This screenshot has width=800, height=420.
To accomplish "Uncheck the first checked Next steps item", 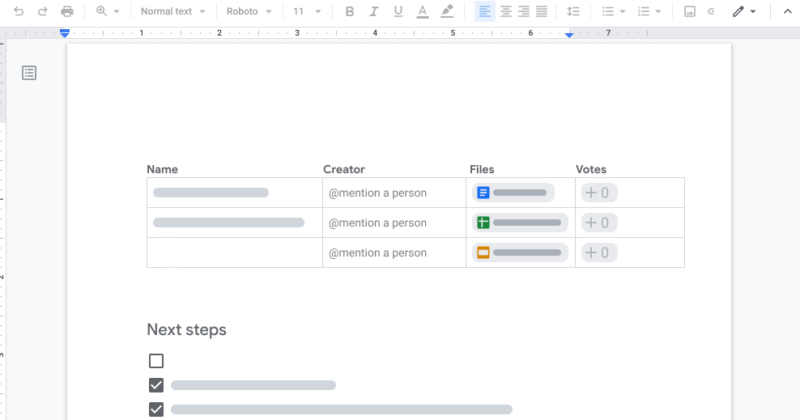I will pyautogui.click(x=156, y=385).
